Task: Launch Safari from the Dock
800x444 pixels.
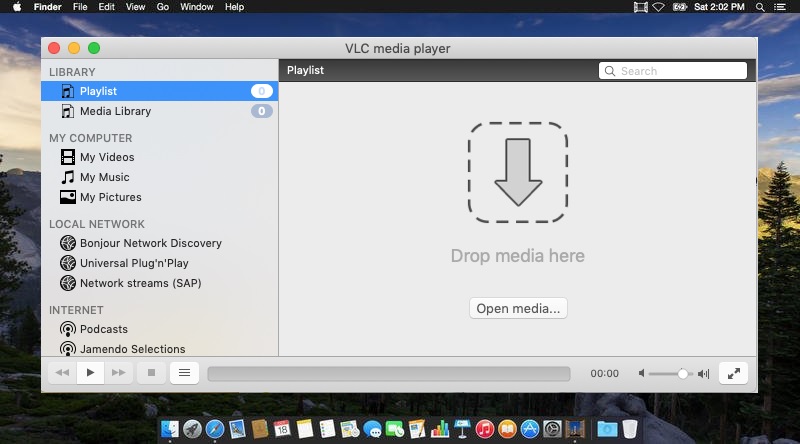Action: pyautogui.click(x=215, y=429)
